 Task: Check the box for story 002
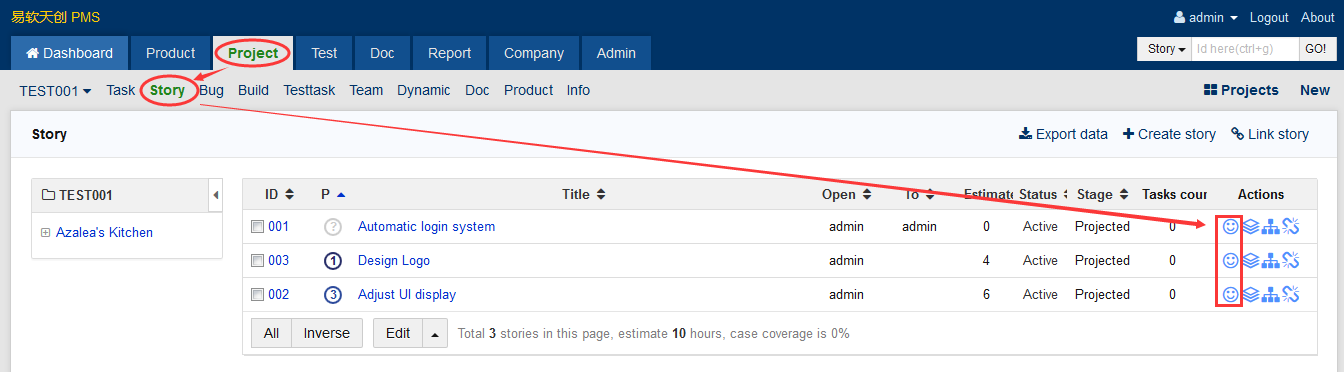[257, 295]
